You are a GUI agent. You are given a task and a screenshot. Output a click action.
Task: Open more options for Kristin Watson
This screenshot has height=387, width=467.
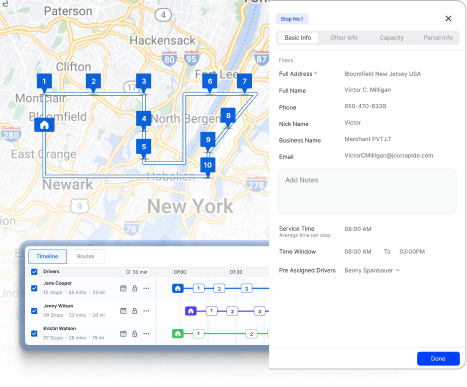[x=146, y=334]
